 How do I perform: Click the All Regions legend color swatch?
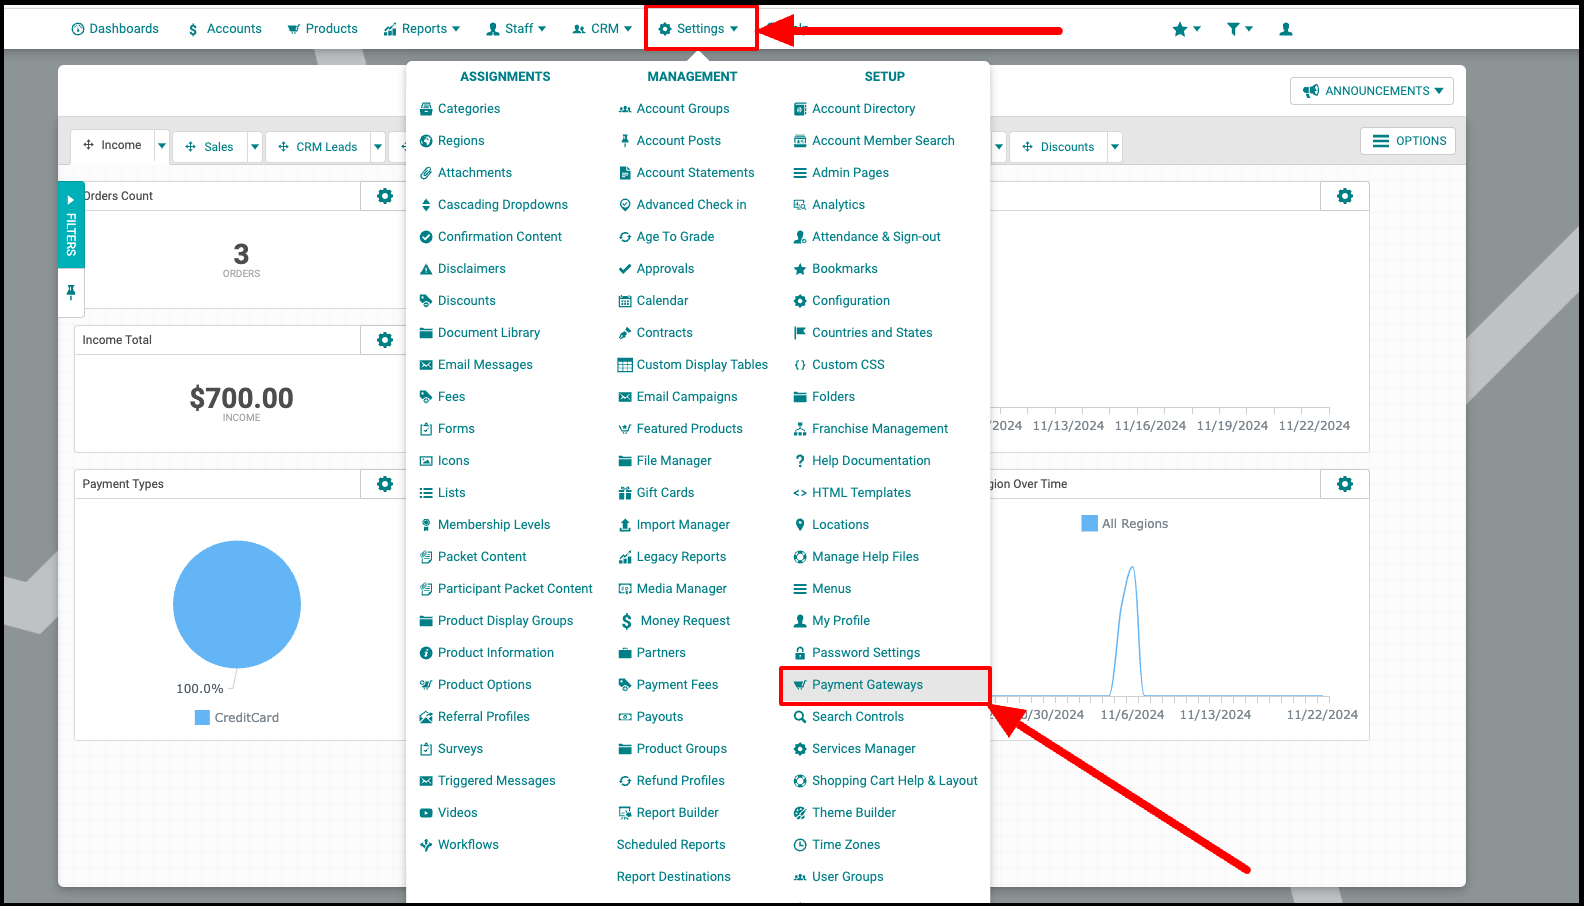pos(1090,523)
